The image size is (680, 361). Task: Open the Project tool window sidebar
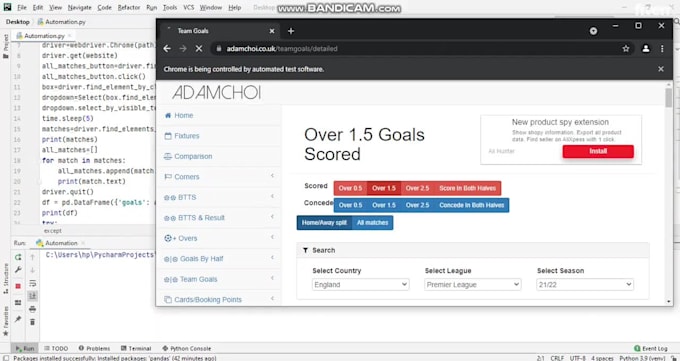pos(6,46)
